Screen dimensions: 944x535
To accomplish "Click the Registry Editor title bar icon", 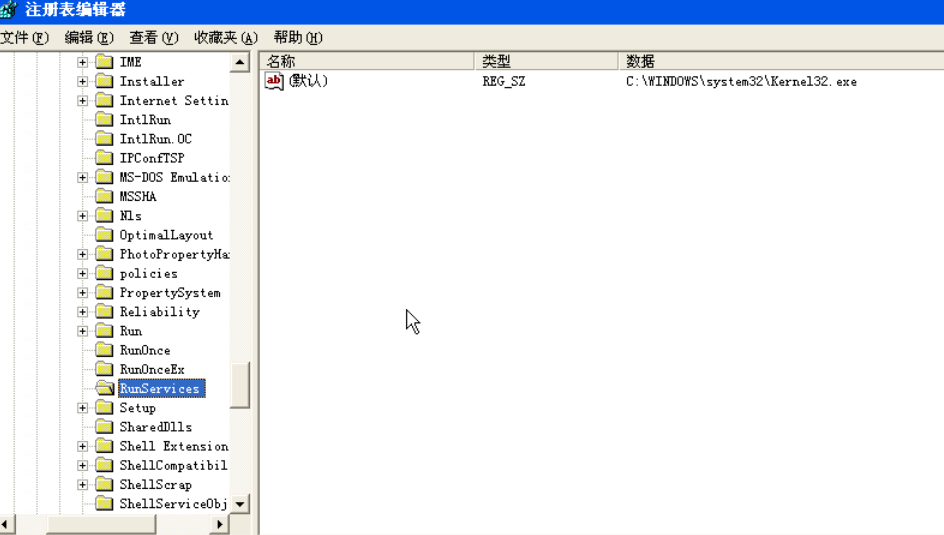I will coord(9,10).
